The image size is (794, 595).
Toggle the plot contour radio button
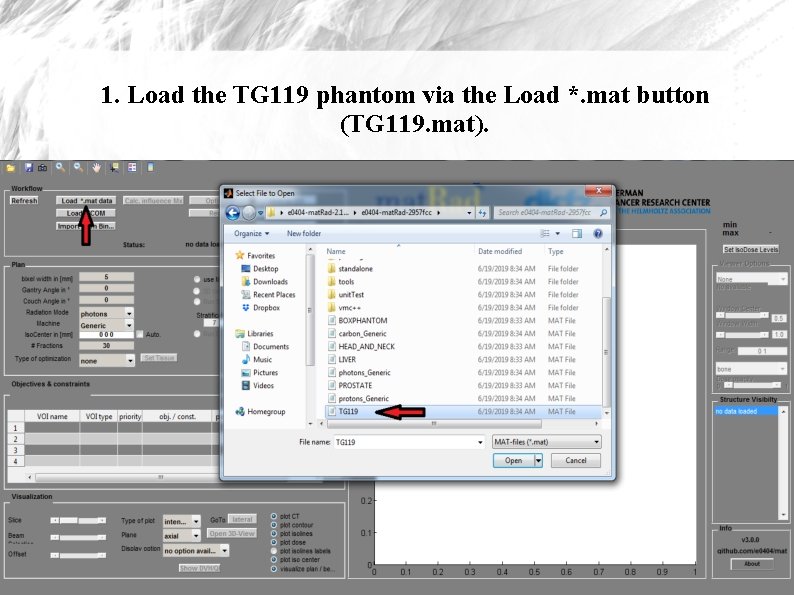pyautogui.click(x=273, y=525)
